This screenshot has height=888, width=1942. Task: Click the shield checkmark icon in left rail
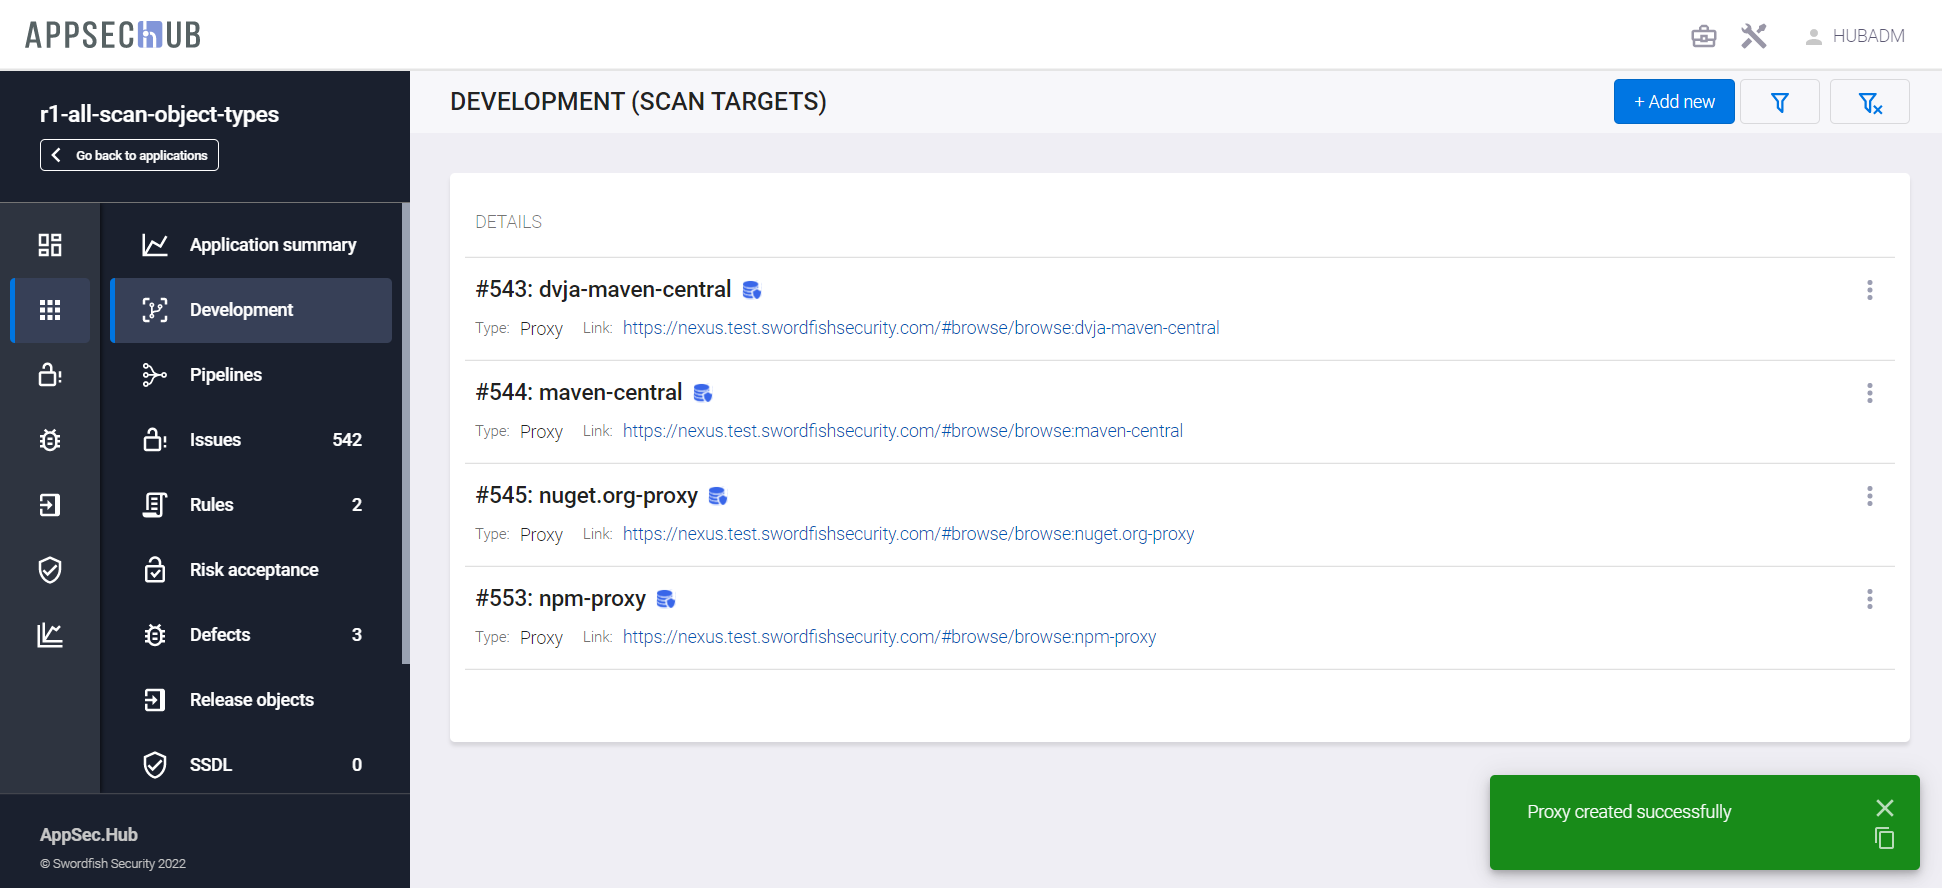(x=50, y=570)
